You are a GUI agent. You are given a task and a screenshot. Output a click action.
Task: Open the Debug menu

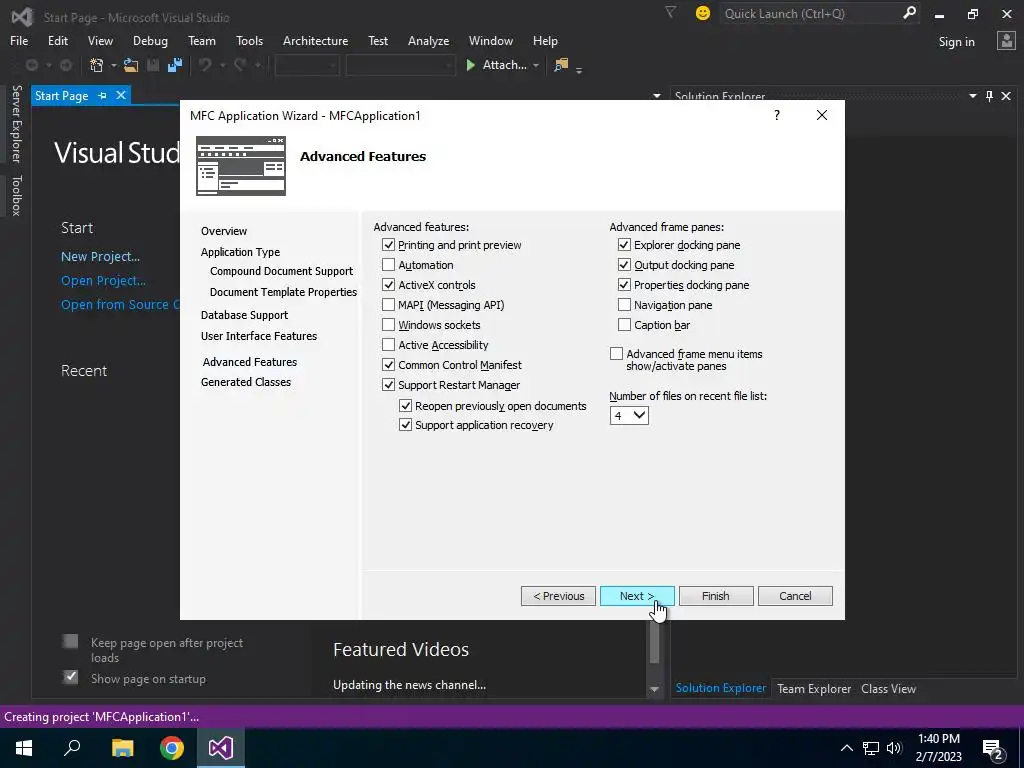point(150,40)
